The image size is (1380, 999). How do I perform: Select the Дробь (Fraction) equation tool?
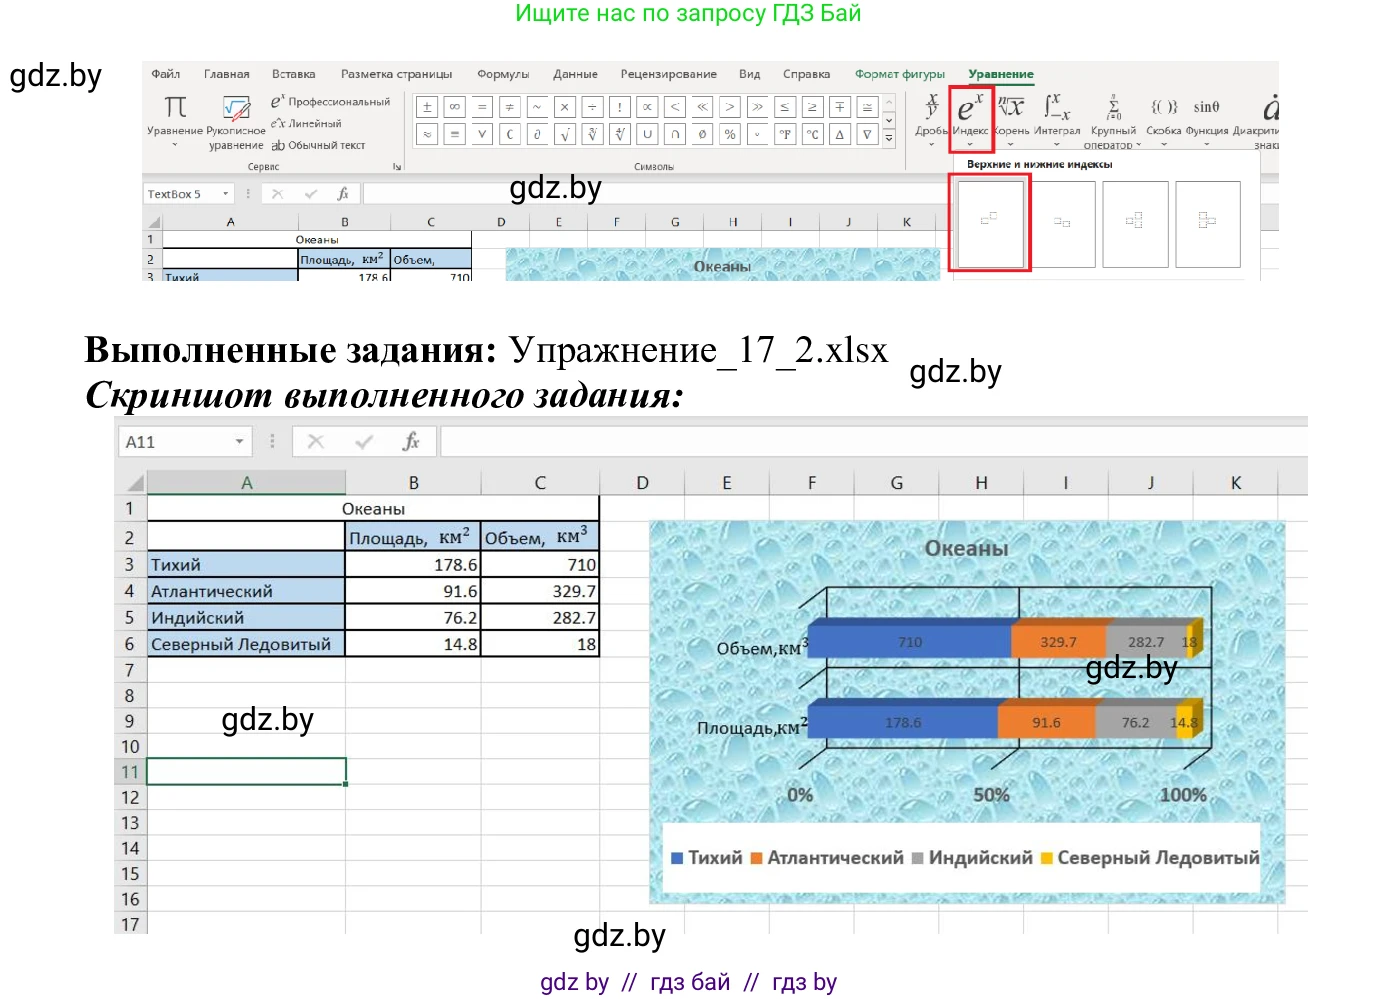932,116
